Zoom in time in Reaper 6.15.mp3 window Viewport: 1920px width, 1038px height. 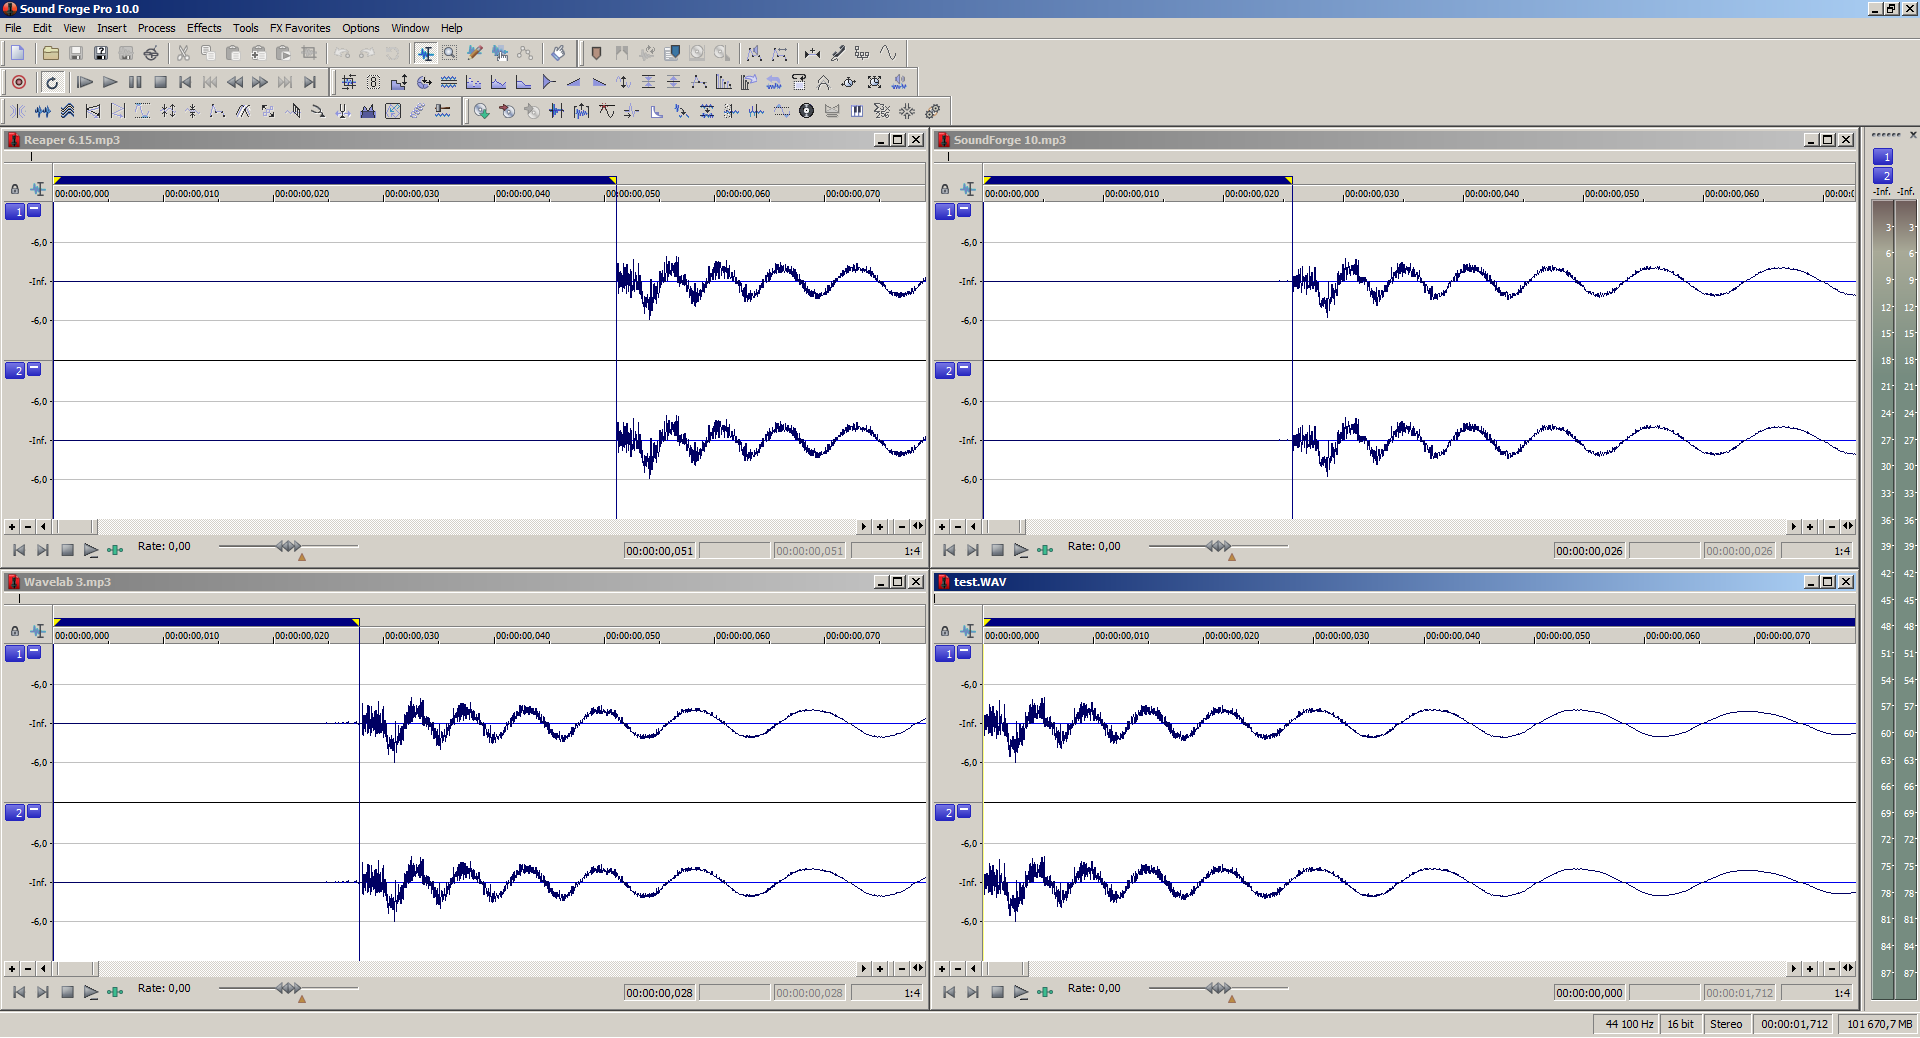tap(880, 526)
